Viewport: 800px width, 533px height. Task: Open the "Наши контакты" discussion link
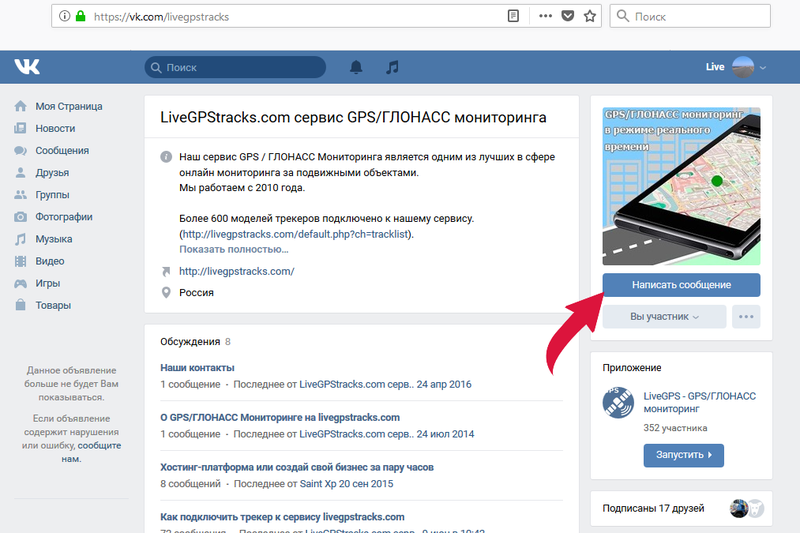[x=197, y=368]
